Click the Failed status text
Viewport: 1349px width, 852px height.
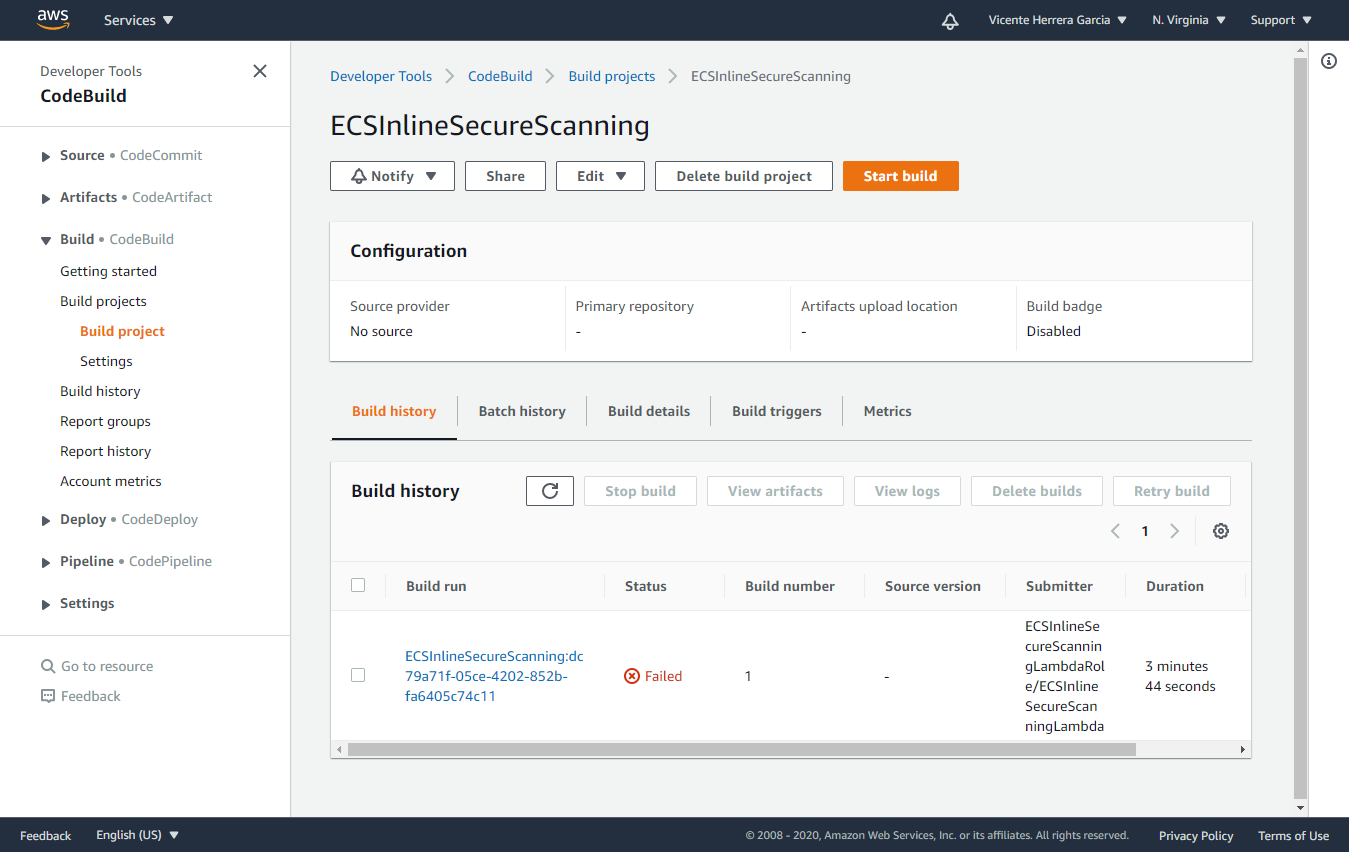click(663, 676)
